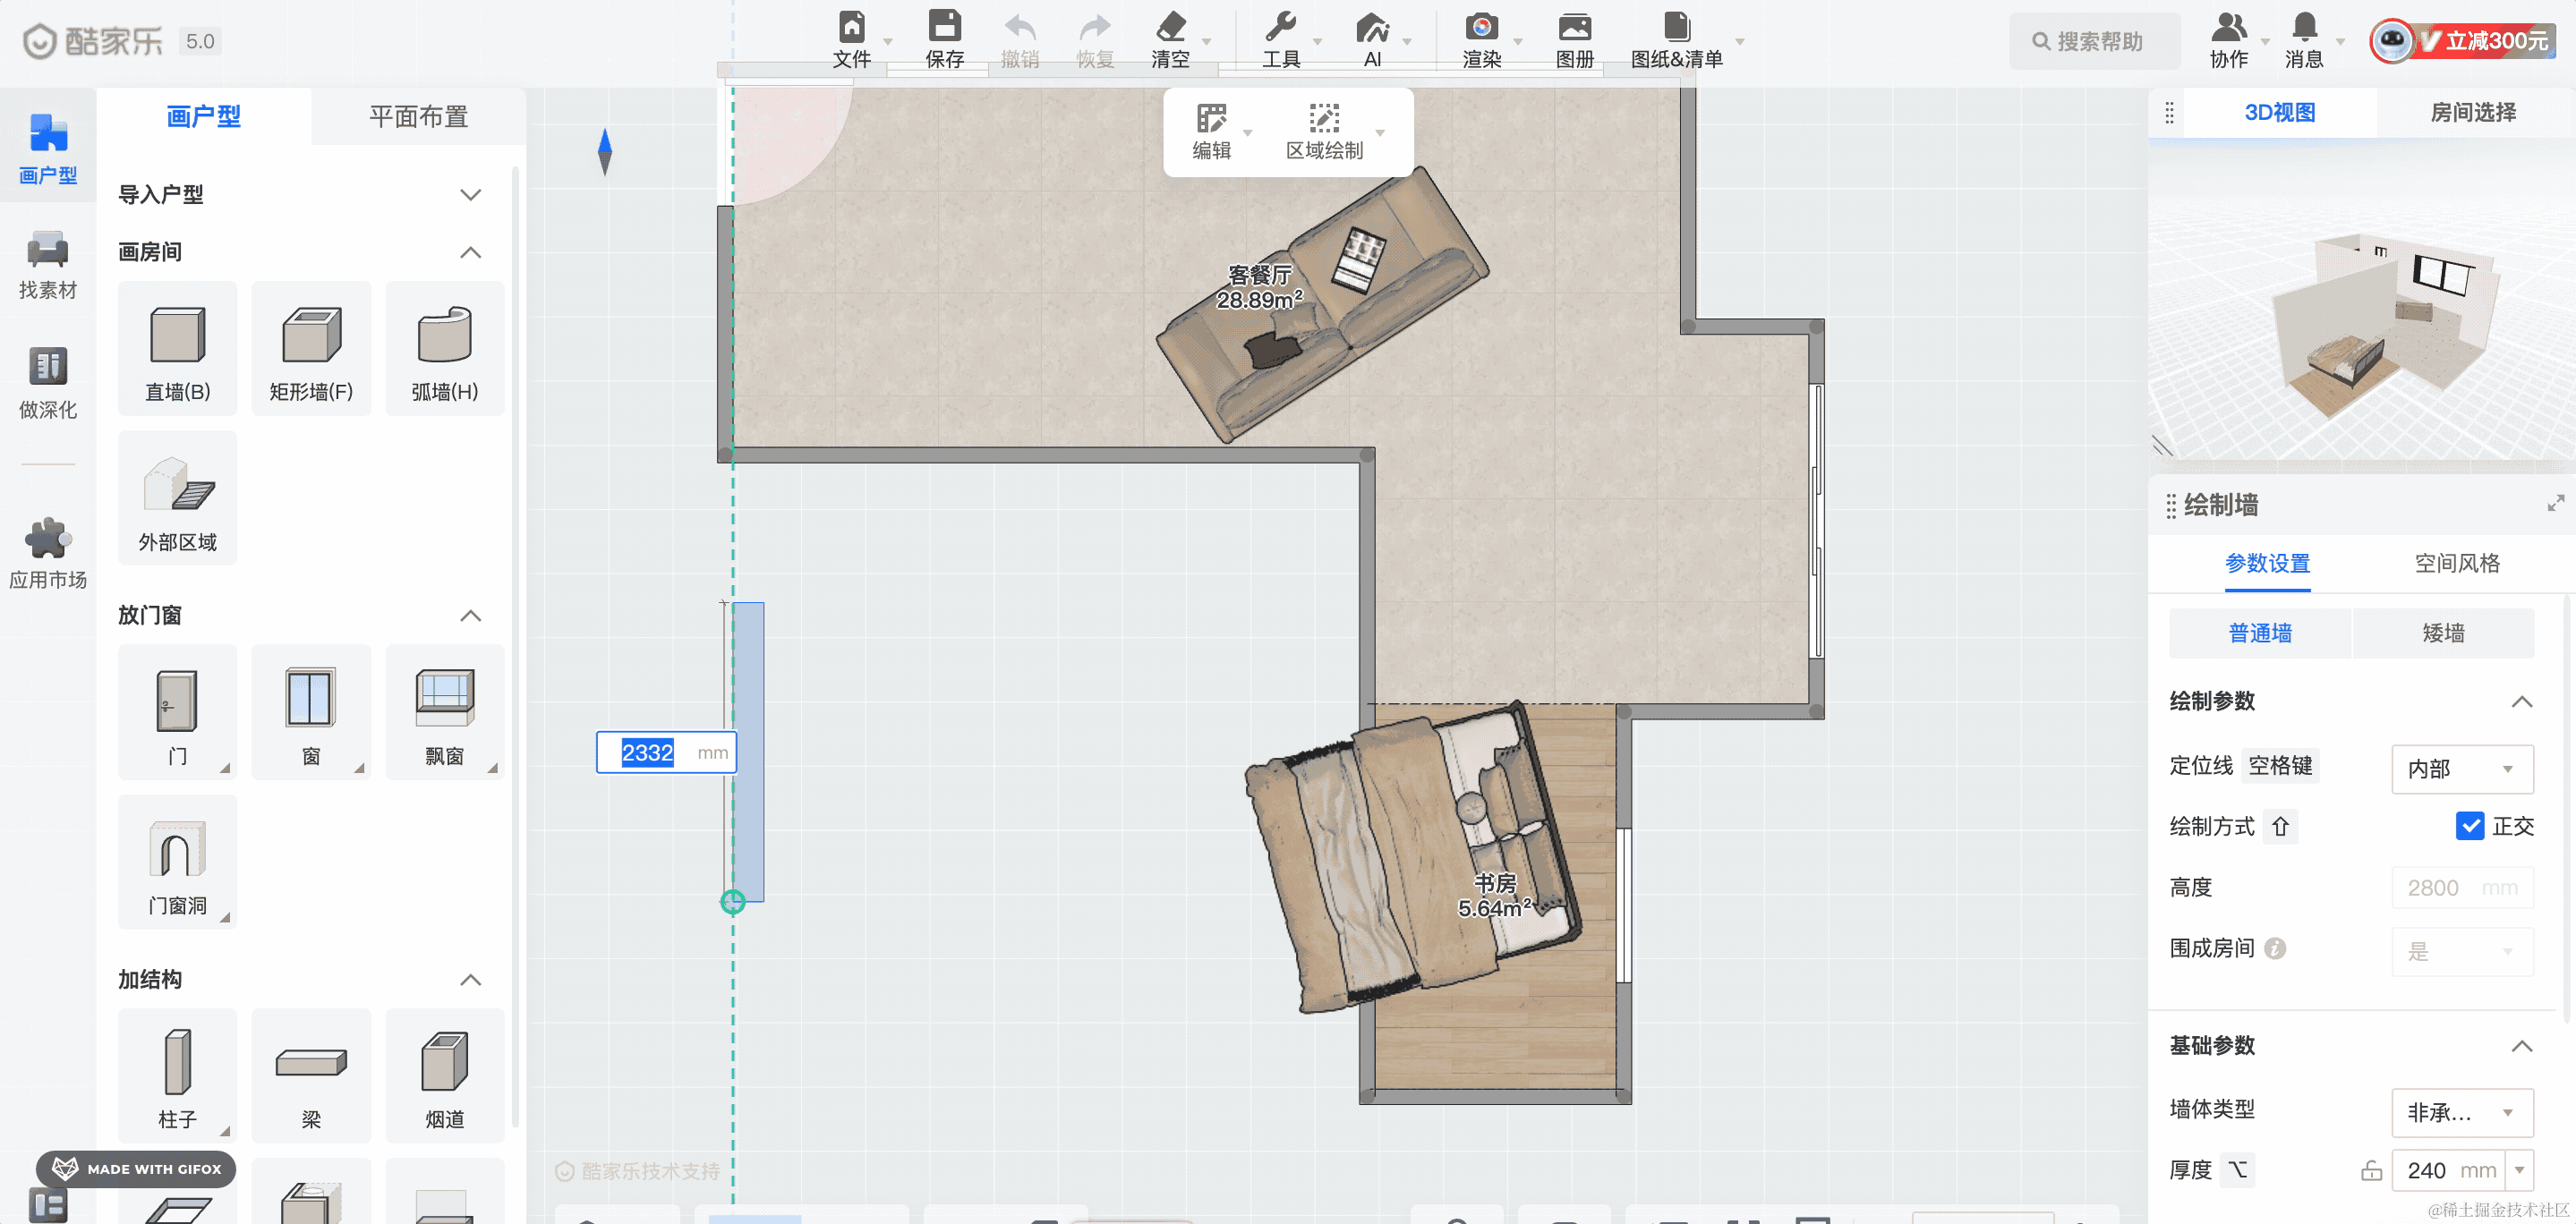Open the 图册 (Album) icon
2576x1224 pixels.
(1574, 27)
